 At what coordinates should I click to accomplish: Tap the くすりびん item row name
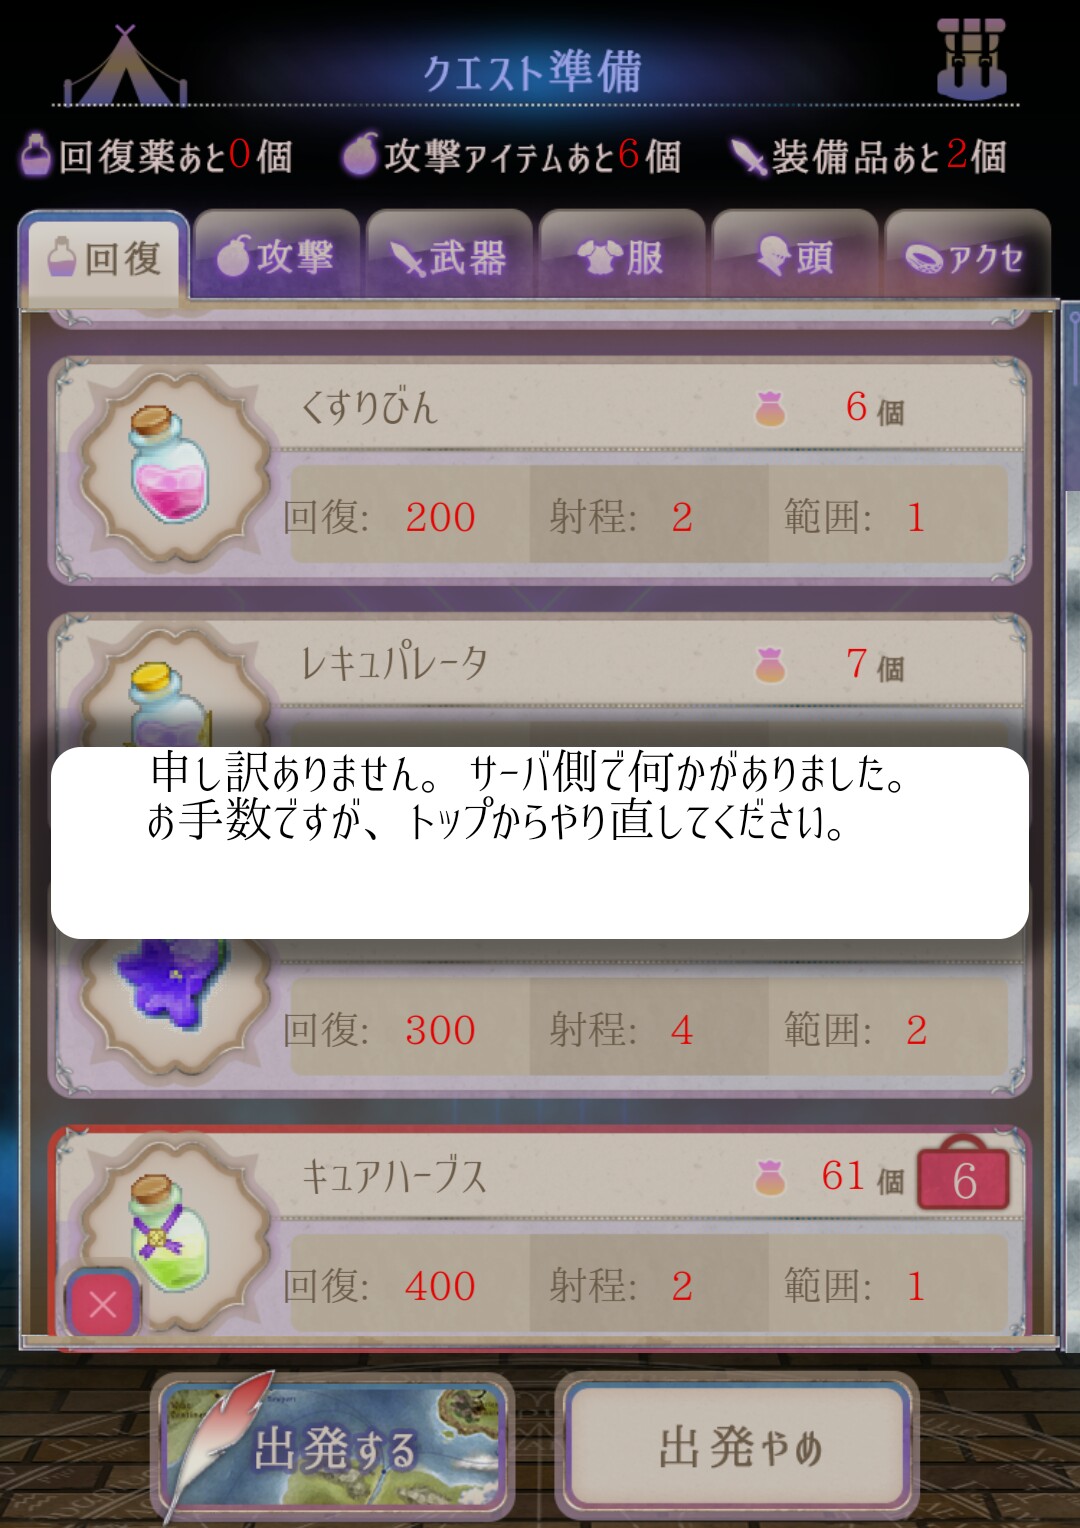click(x=369, y=407)
